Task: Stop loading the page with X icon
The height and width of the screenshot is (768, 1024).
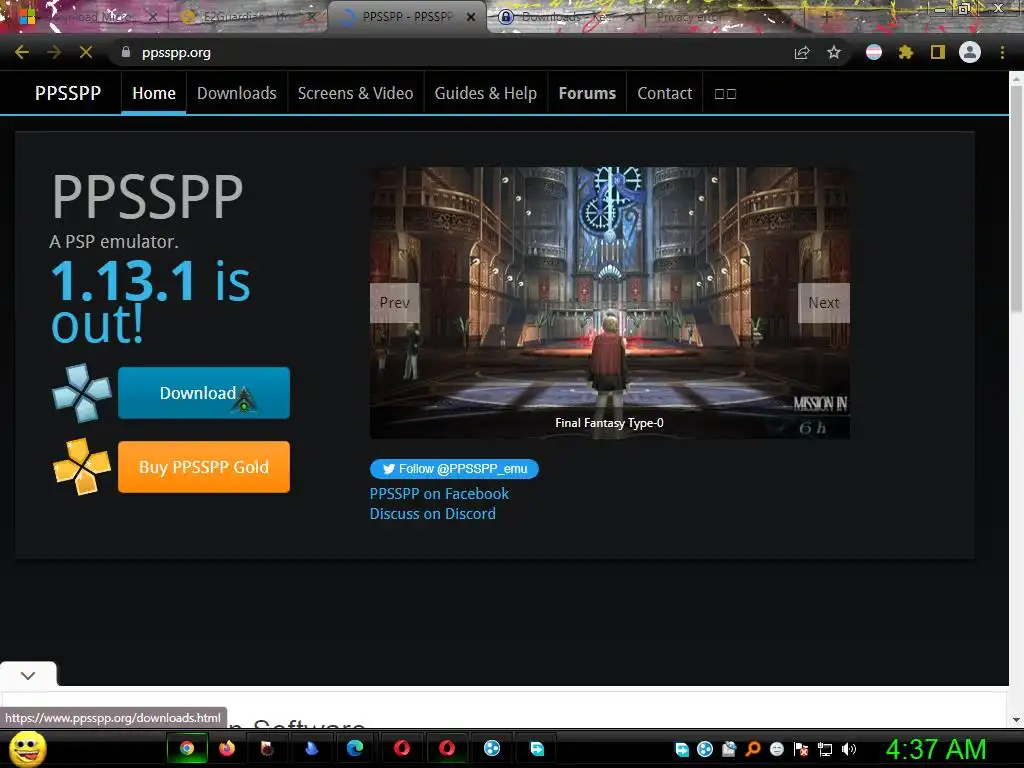Action: pyautogui.click(x=86, y=52)
